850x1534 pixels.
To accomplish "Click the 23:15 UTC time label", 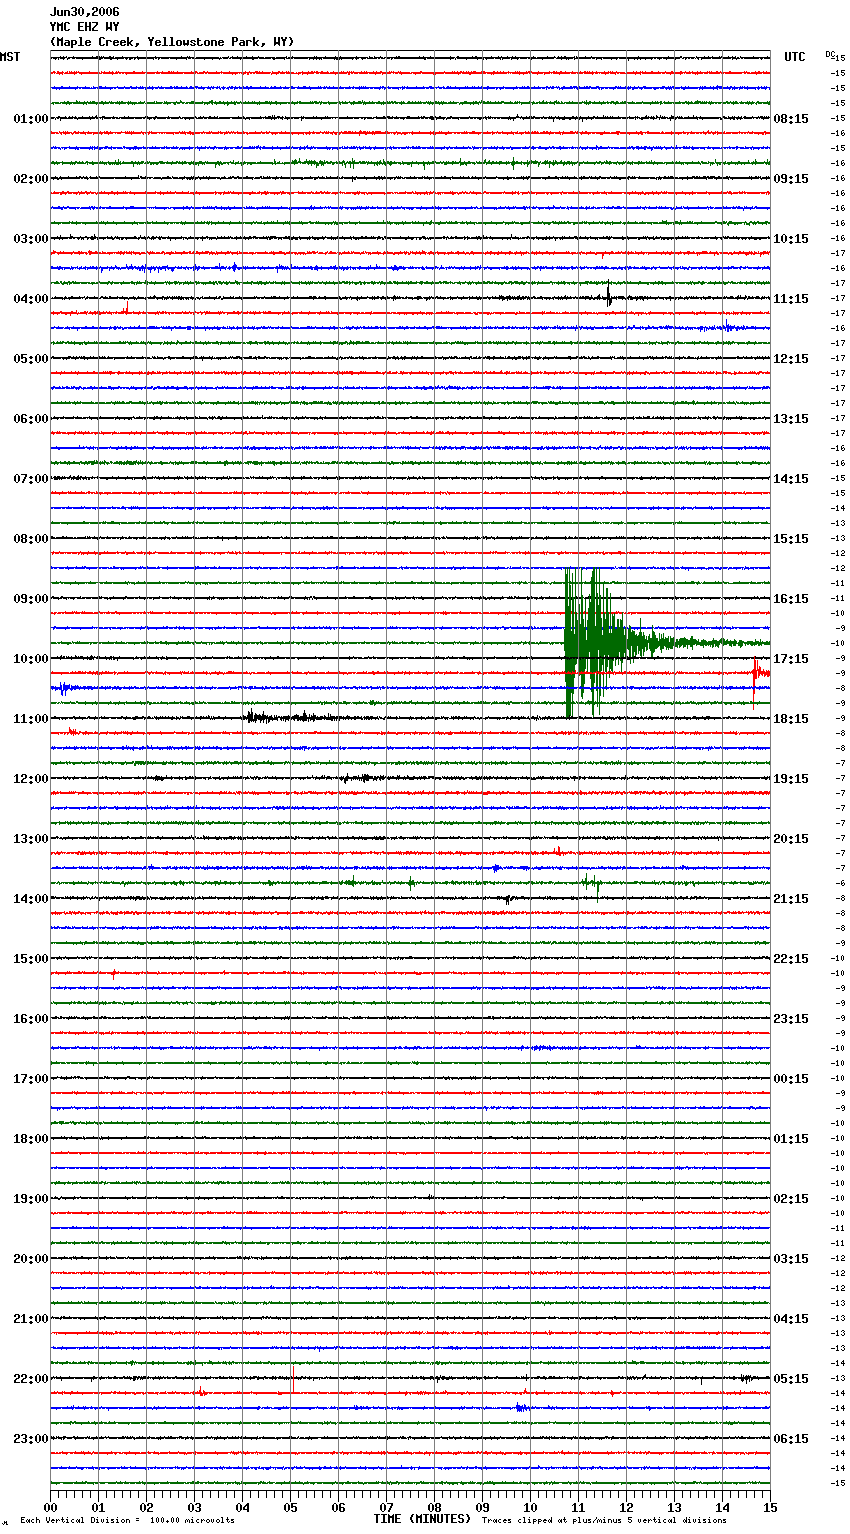I will tap(791, 1019).
